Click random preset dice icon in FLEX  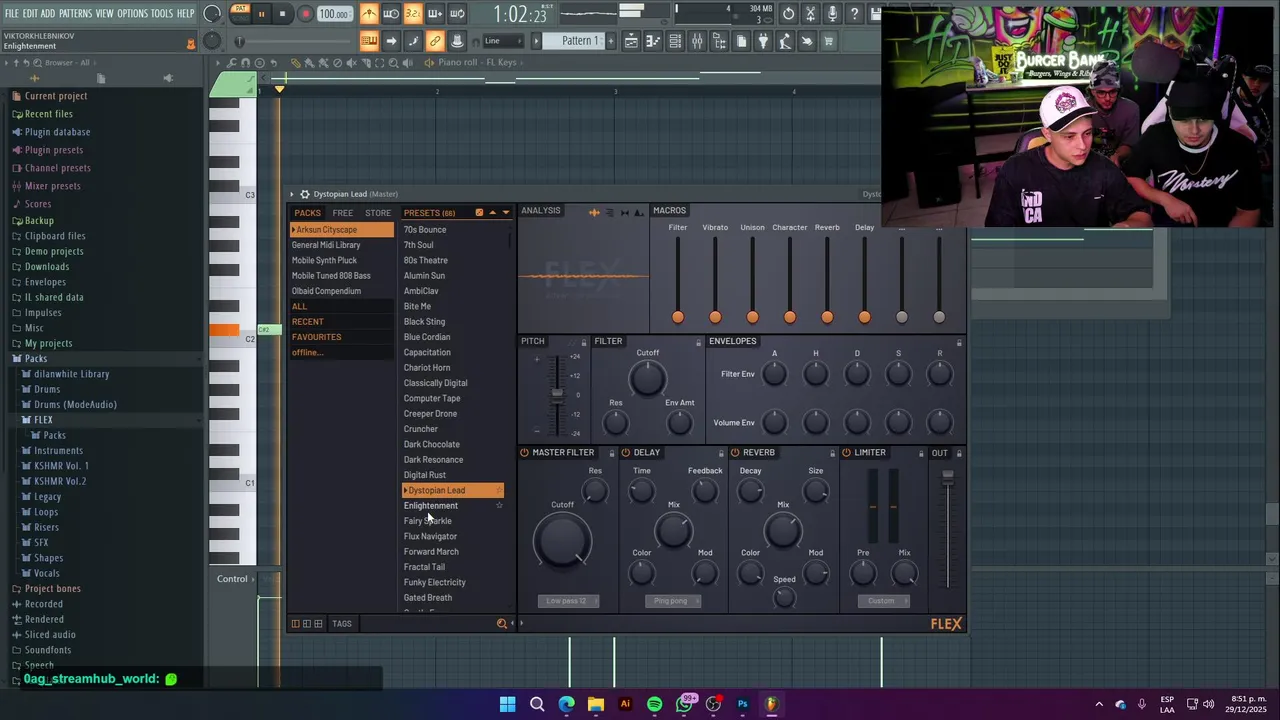pyautogui.click(x=479, y=213)
